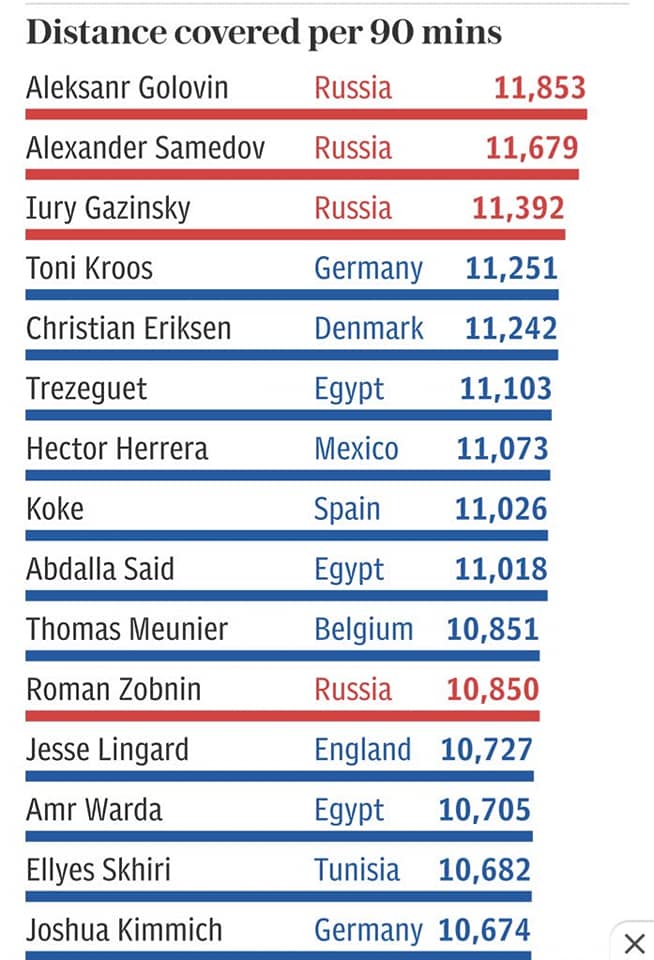Click the Germany label beside Toni Kroos
Screen dimensions: 654x960
click(x=369, y=269)
